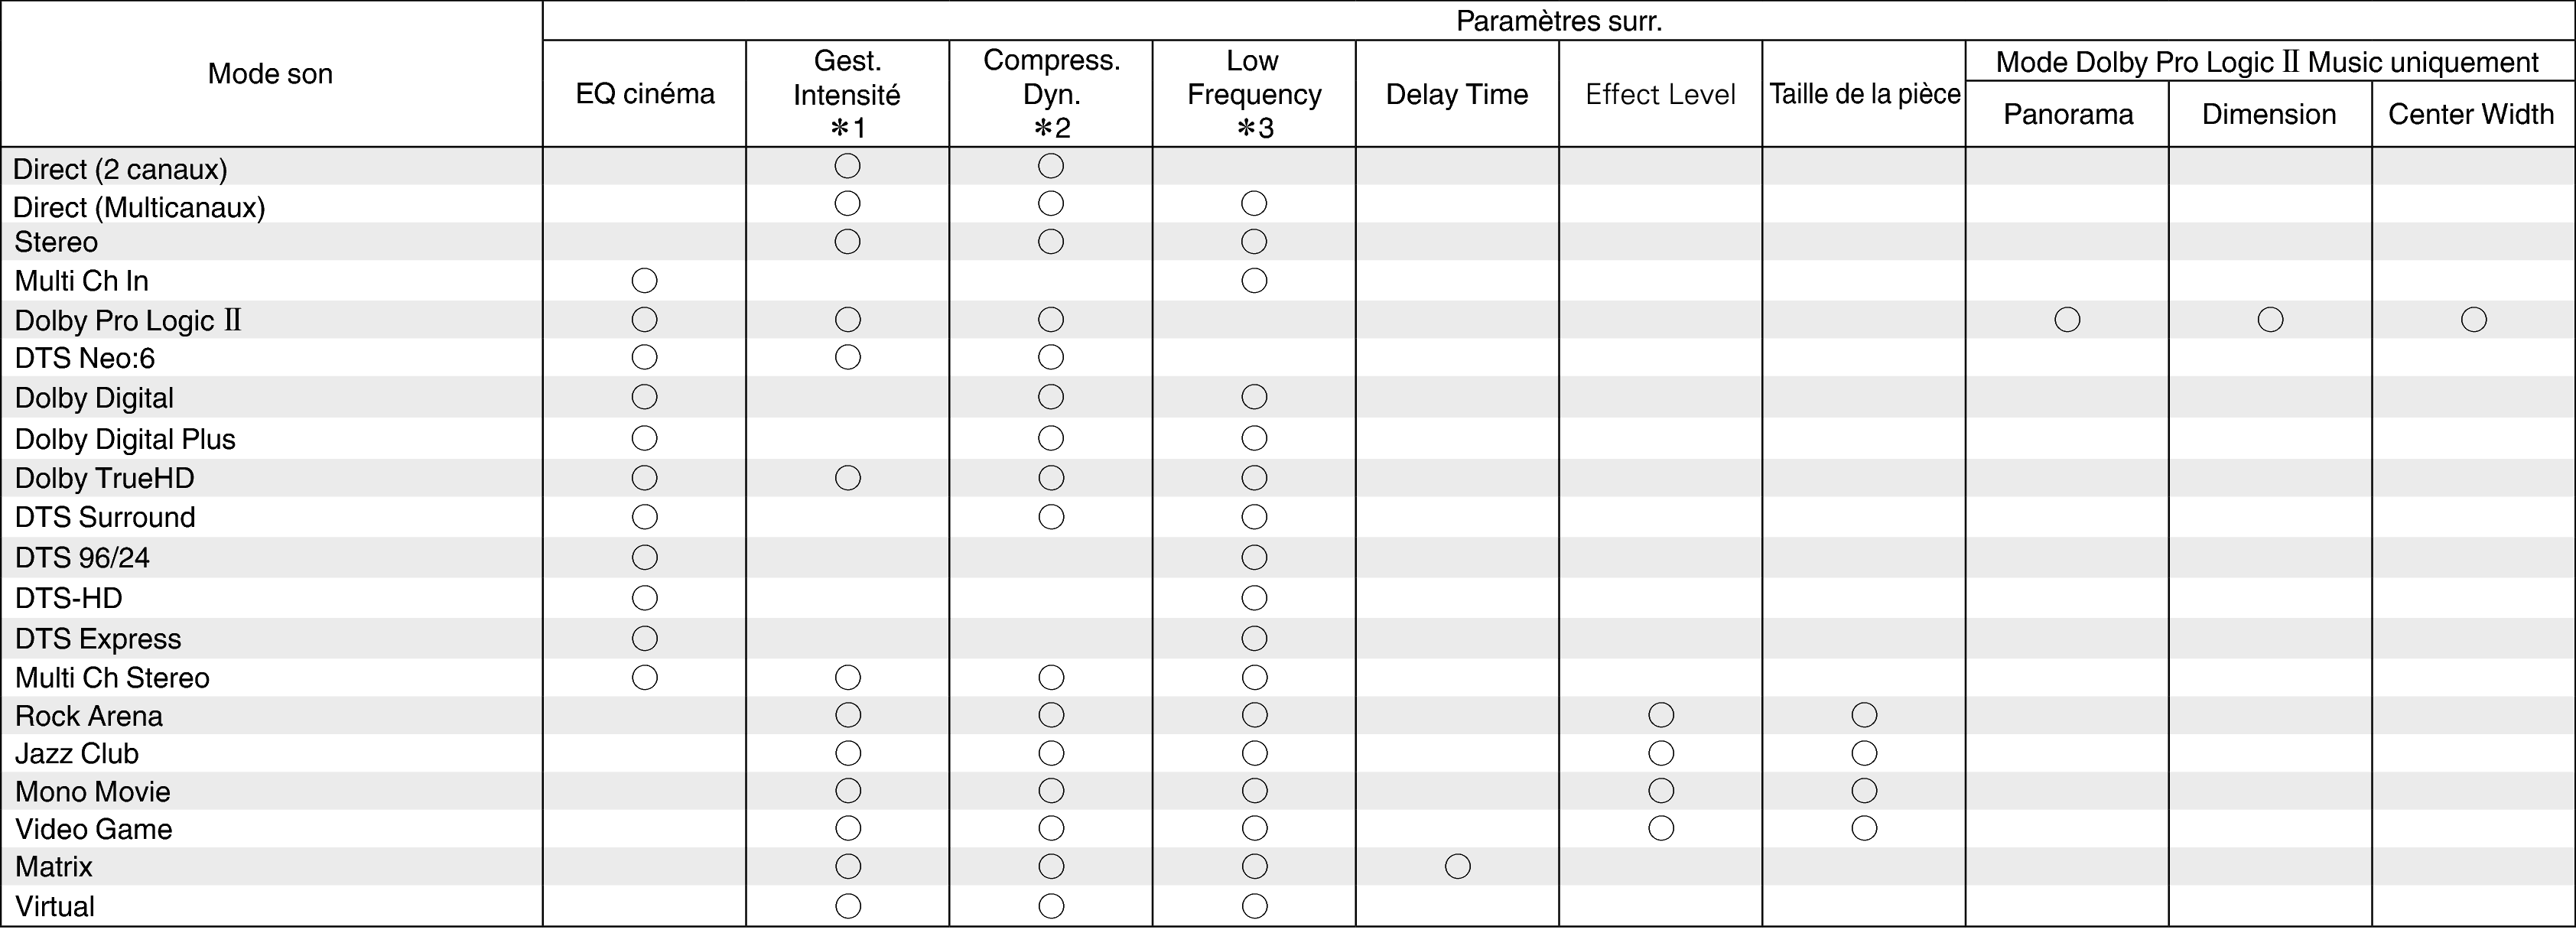Click Gest. Intensité circle for Direct (2 canaux)
2576x933 pixels.
pos(847,166)
